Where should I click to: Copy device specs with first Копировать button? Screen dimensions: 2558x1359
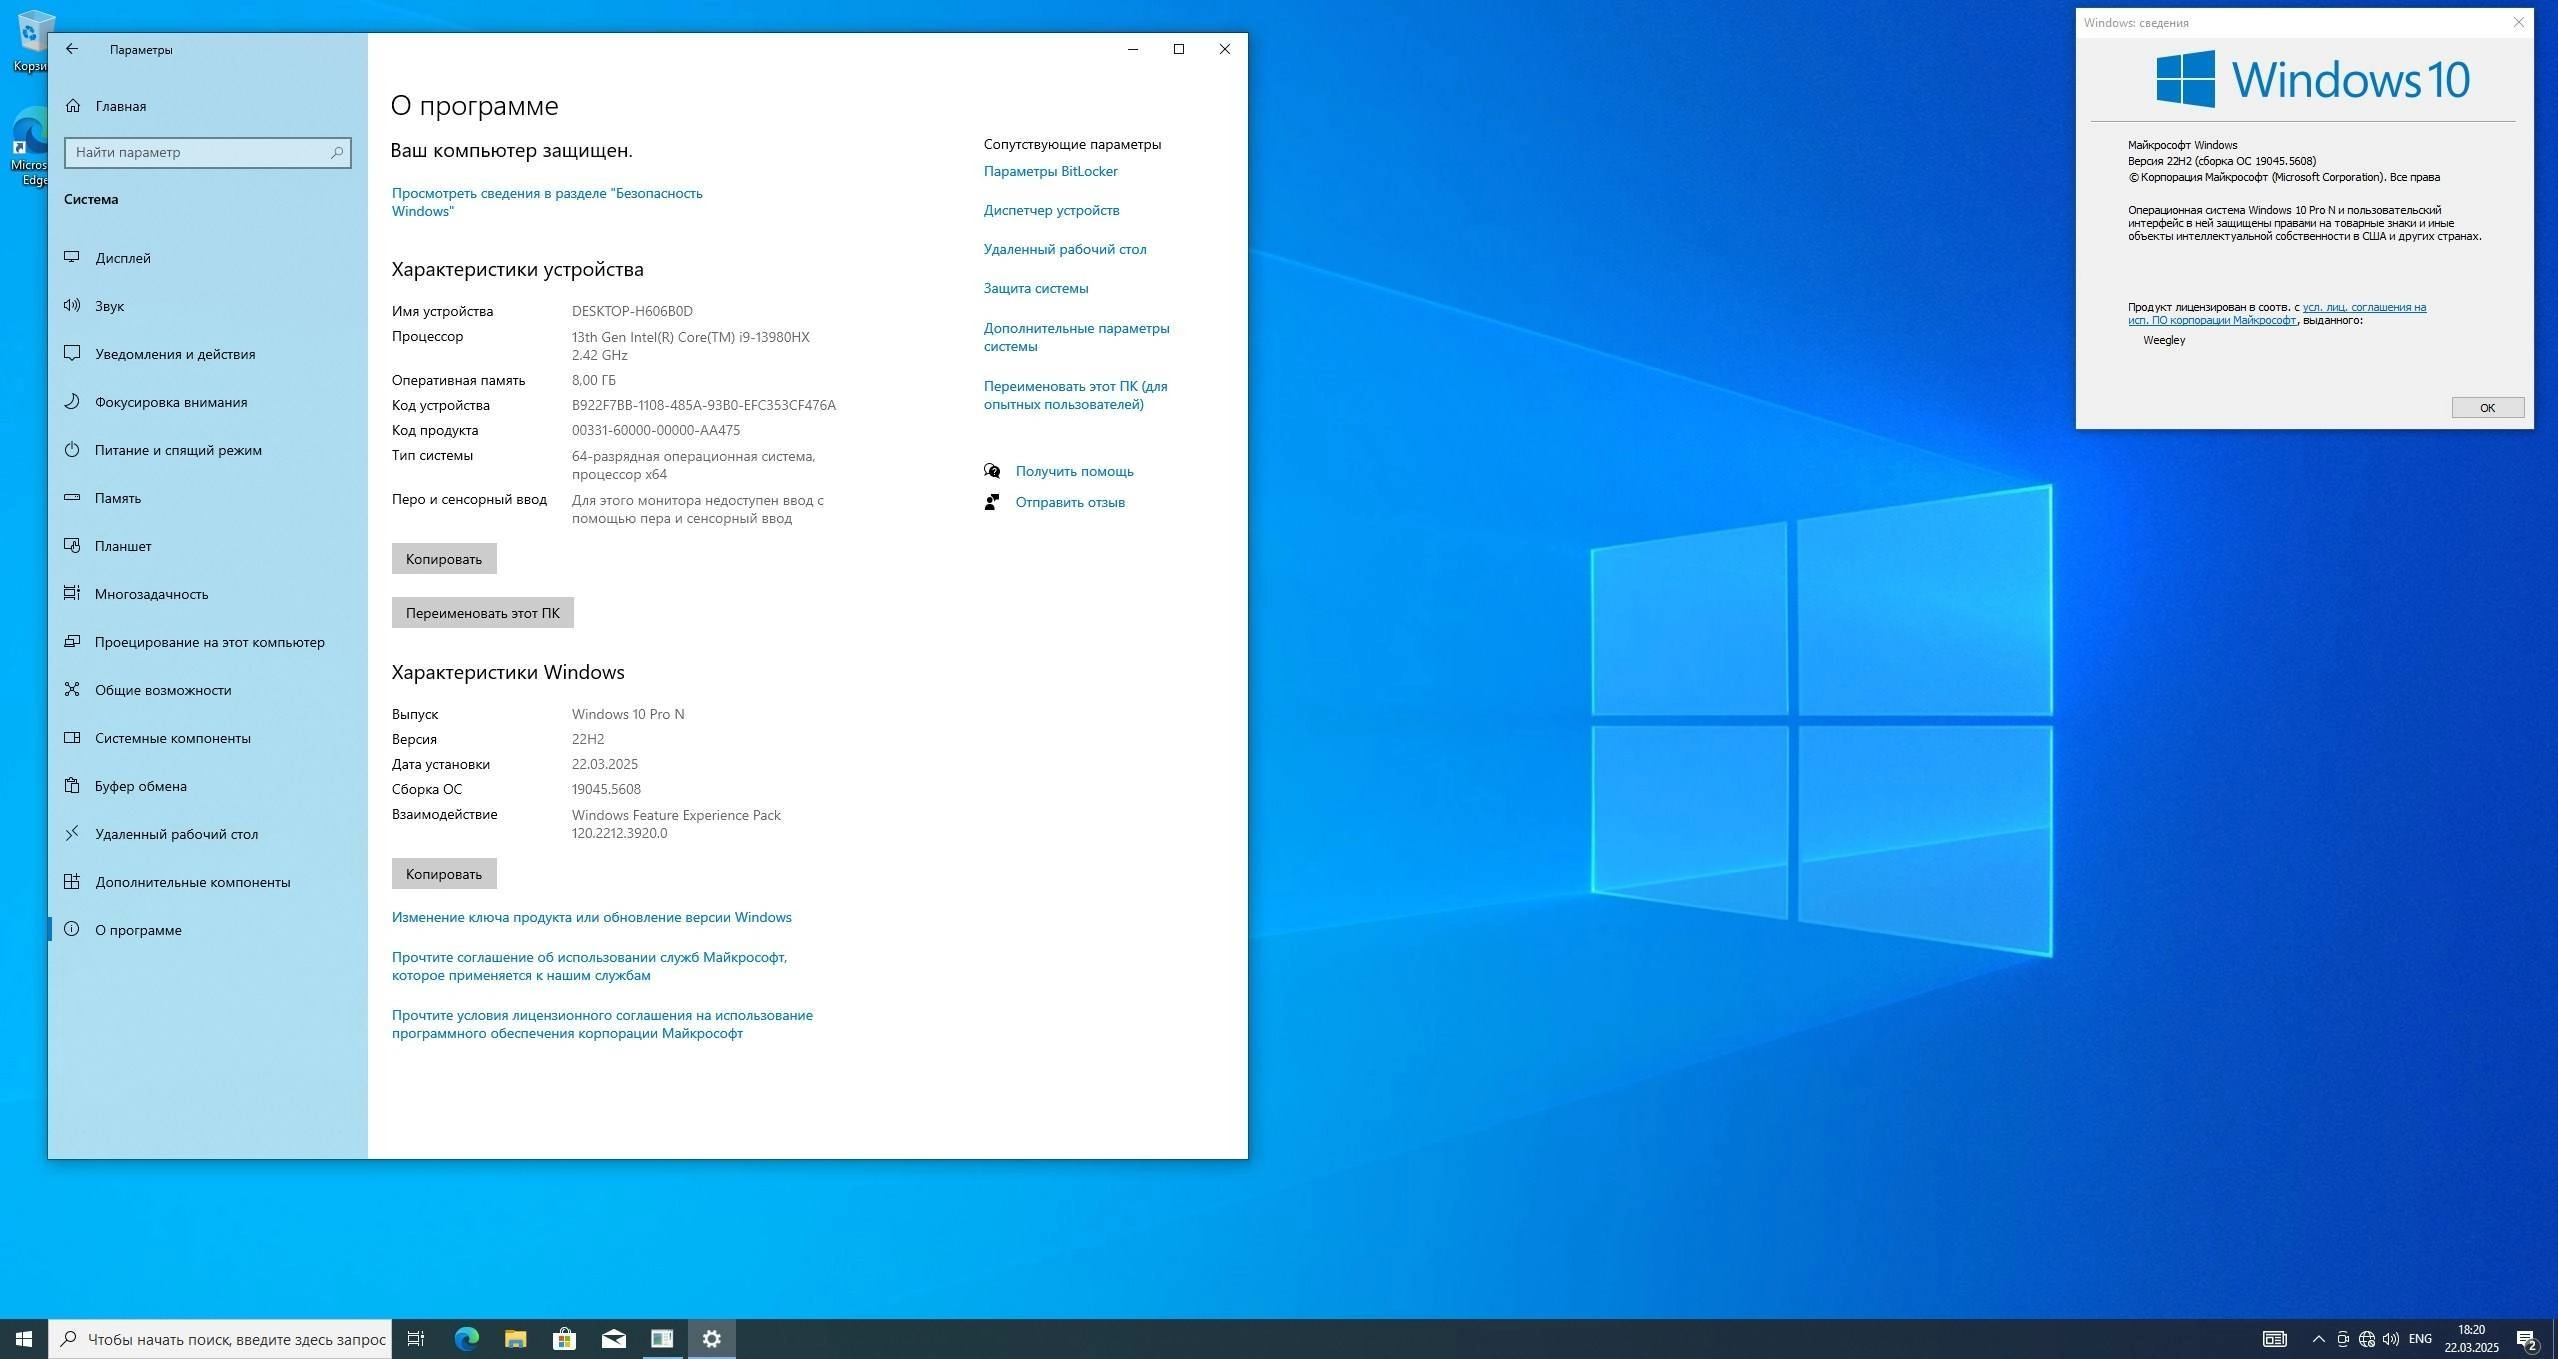point(444,559)
